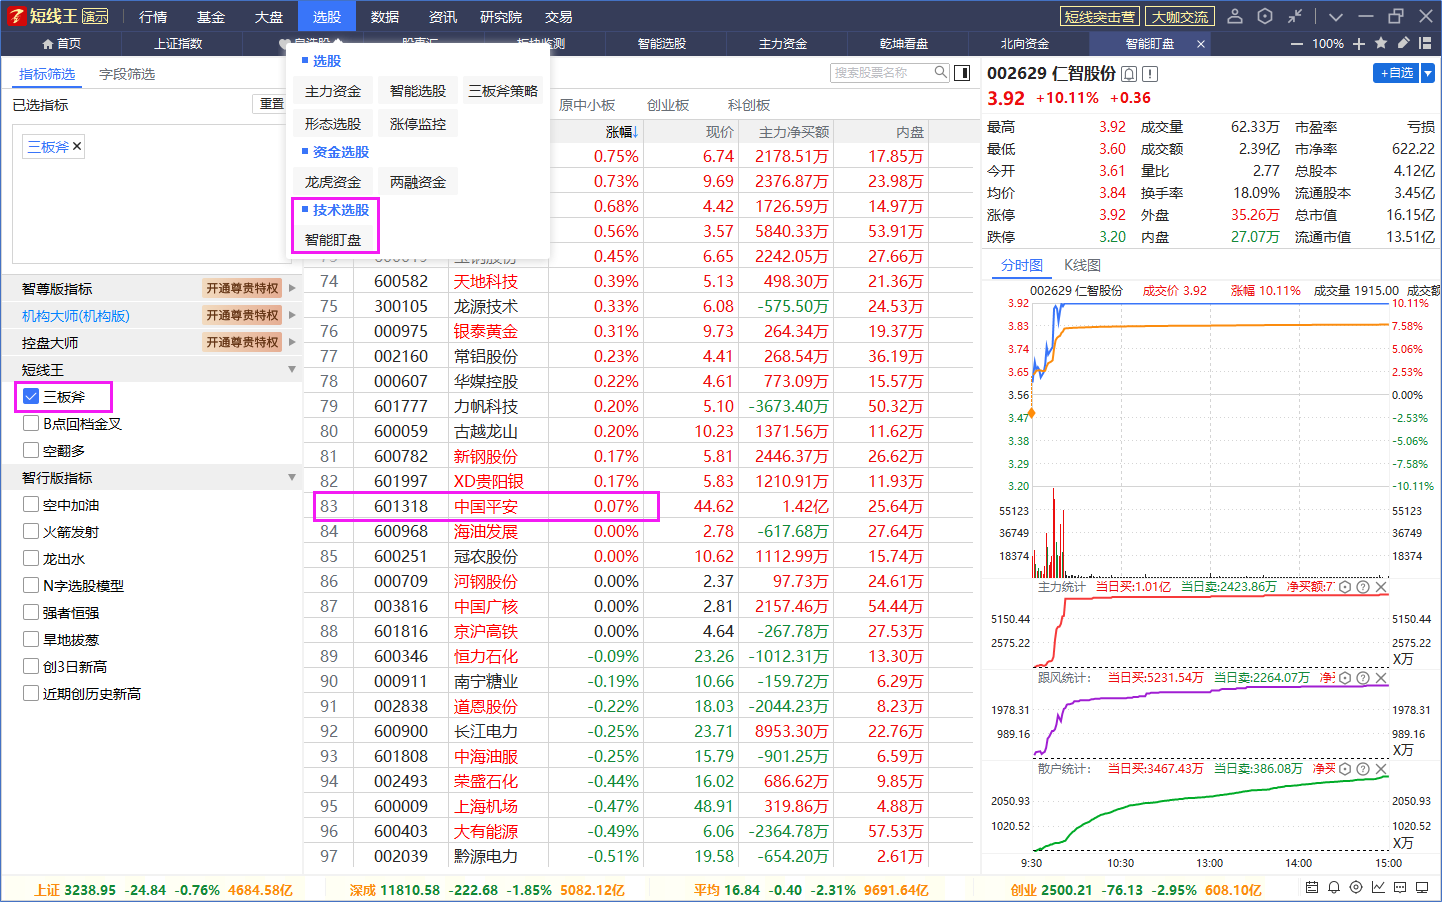Screen dimensions: 1442x902
Task: Zoom out with the minus icon
Action: click(x=1297, y=44)
